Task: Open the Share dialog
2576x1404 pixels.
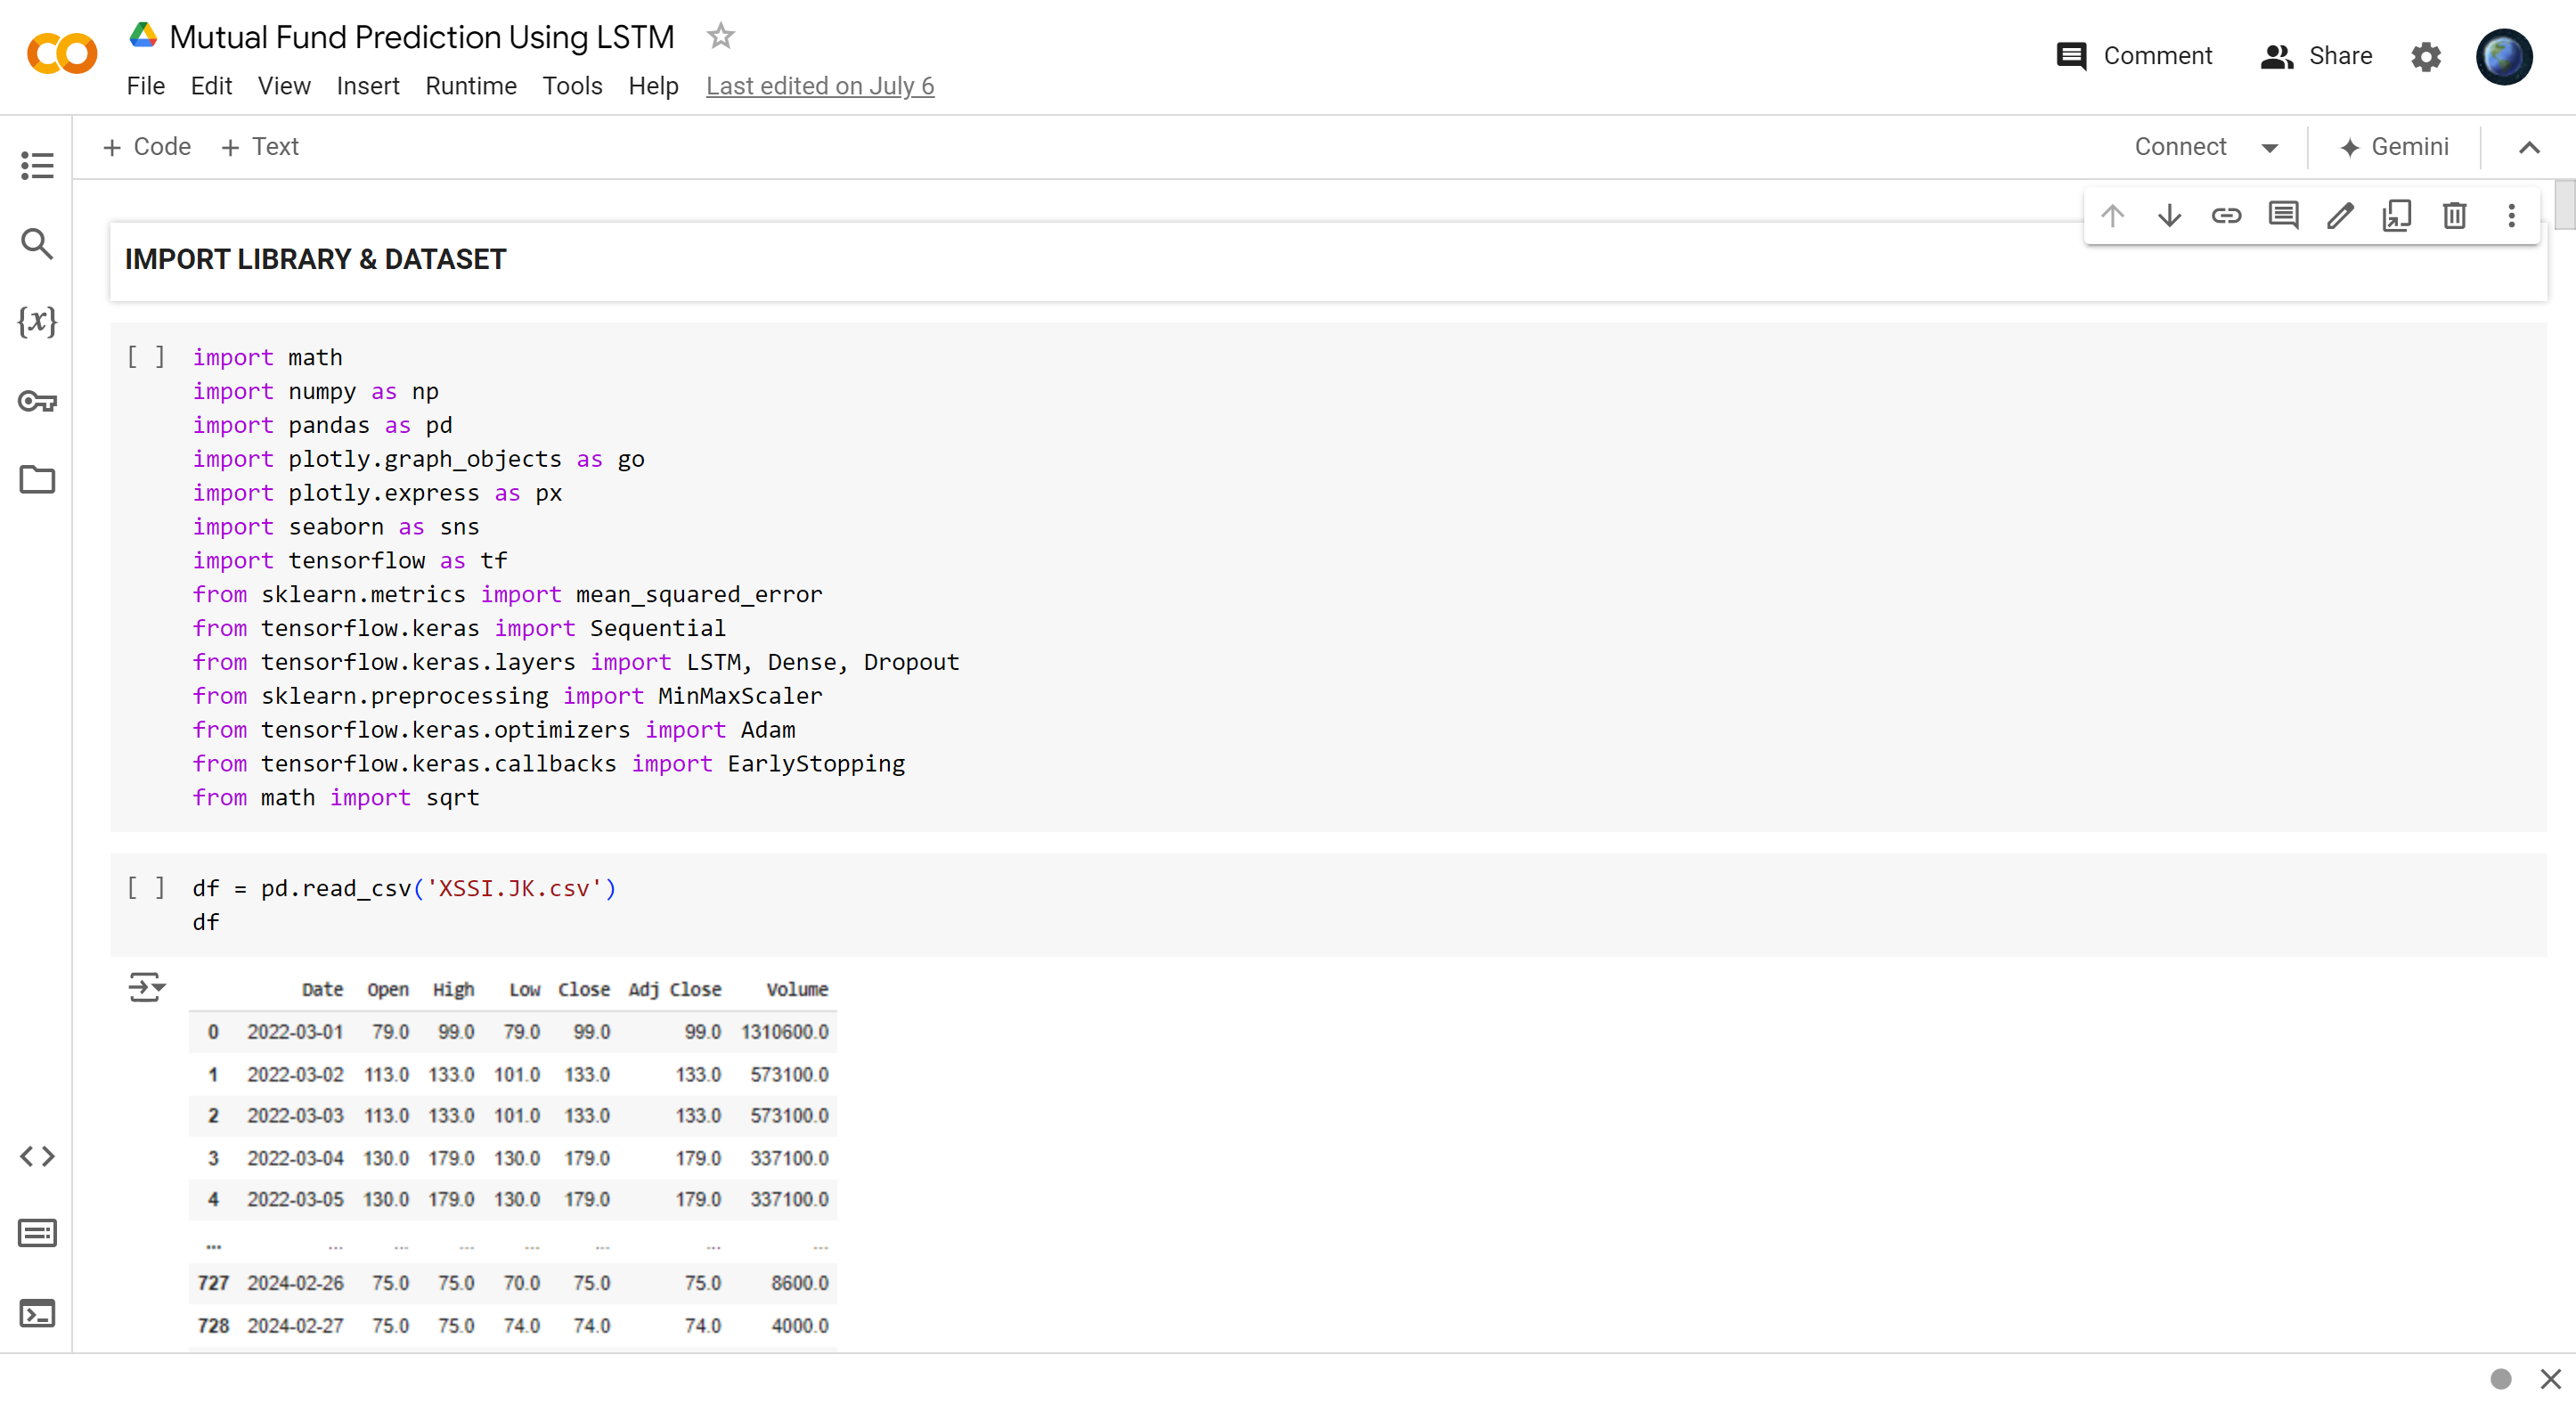Action: [2316, 56]
